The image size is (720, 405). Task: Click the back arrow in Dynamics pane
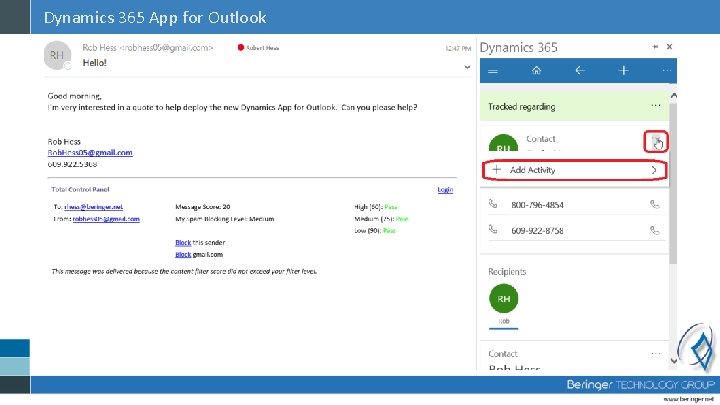pyautogui.click(x=579, y=70)
